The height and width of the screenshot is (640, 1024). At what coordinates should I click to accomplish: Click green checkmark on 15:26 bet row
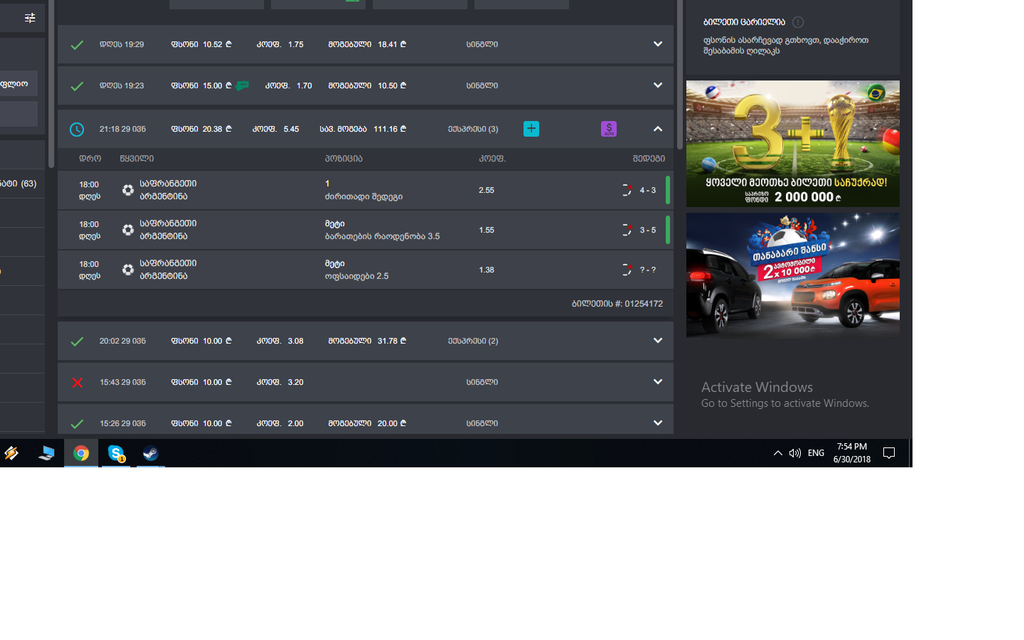[x=77, y=423]
